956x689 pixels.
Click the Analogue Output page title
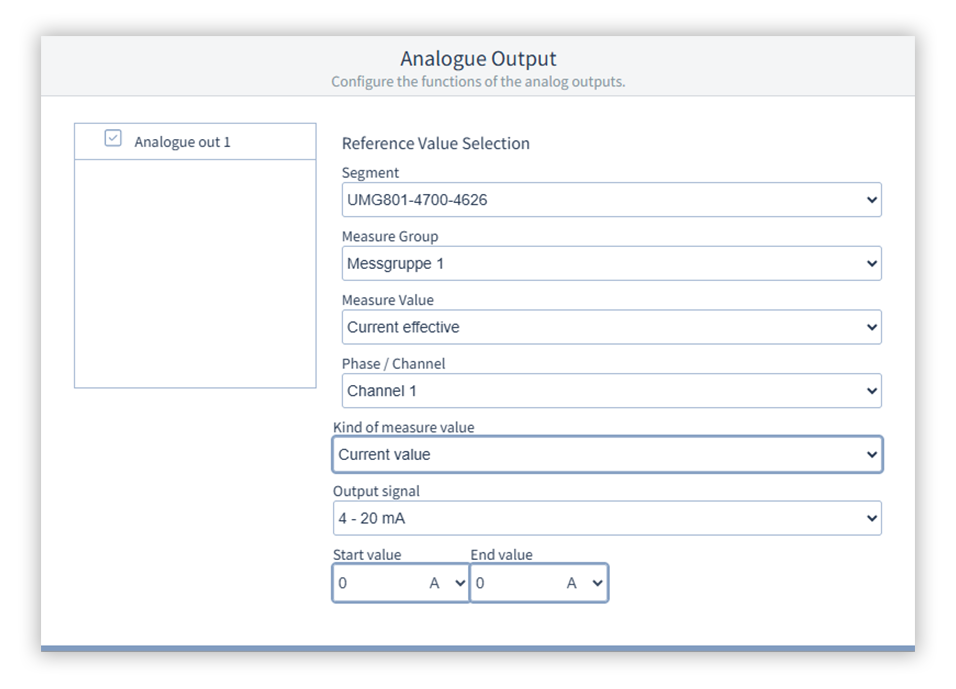point(478,59)
